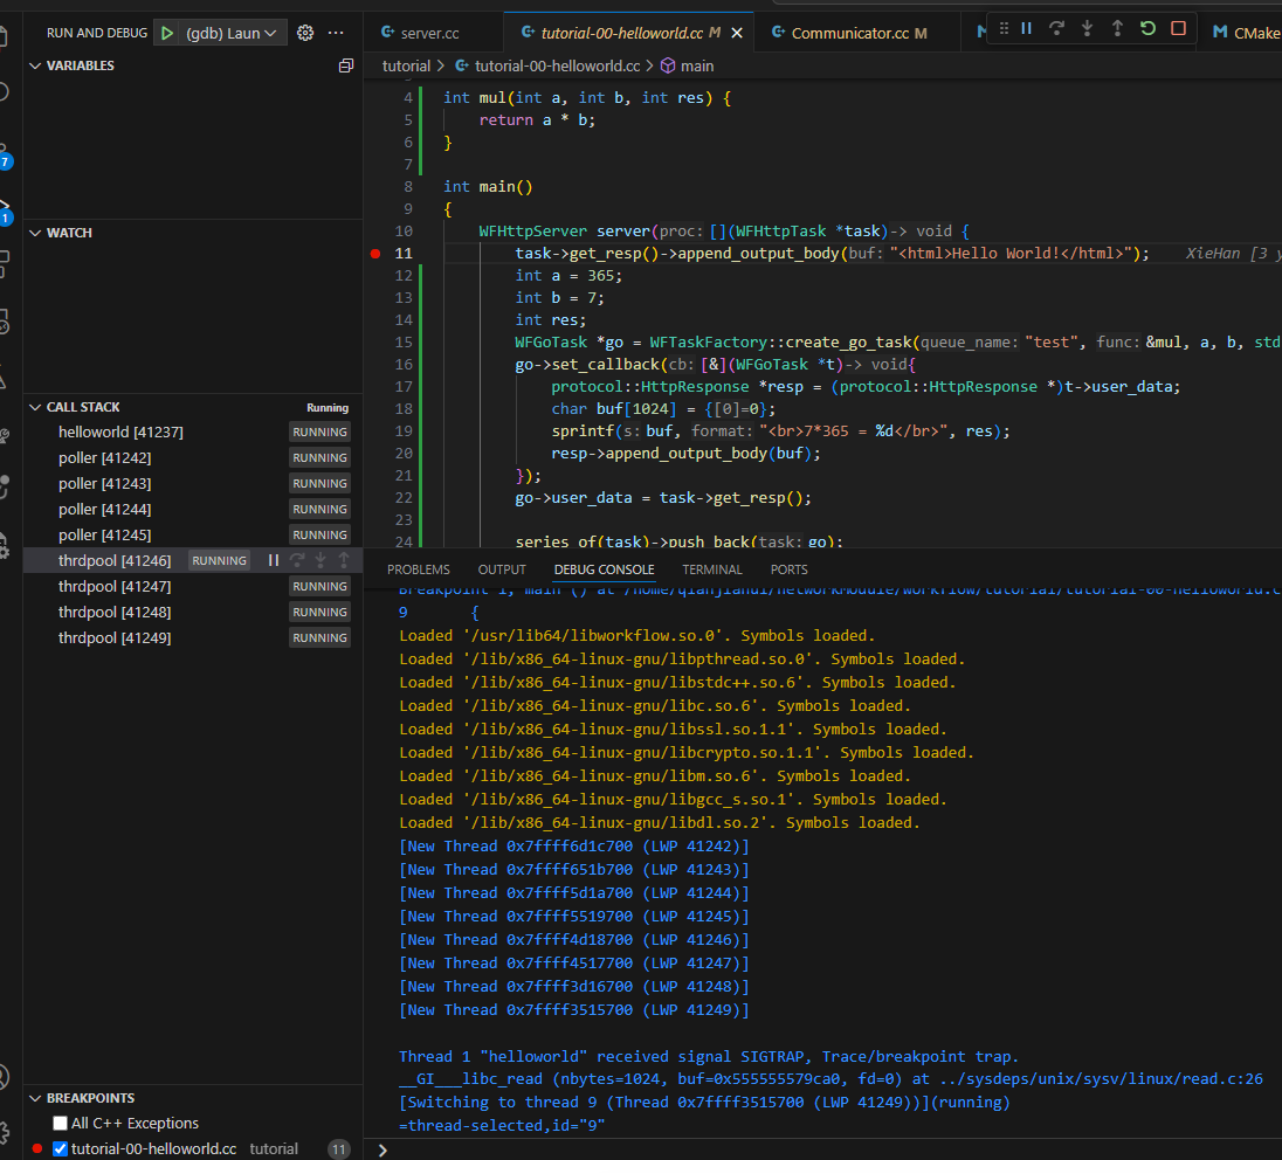Select the helloworld [41237] thread

coord(120,432)
